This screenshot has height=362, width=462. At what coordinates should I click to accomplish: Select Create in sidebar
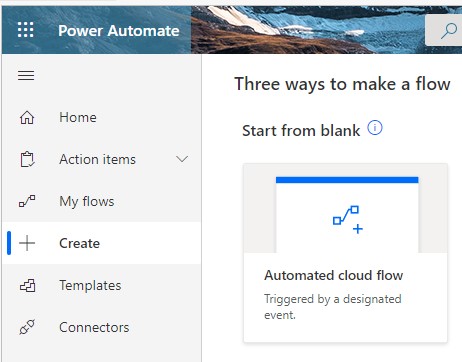pos(102,243)
